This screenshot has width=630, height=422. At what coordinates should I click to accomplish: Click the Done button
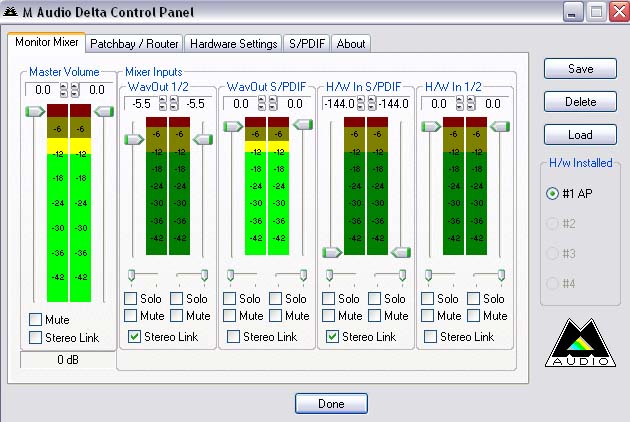click(331, 404)
